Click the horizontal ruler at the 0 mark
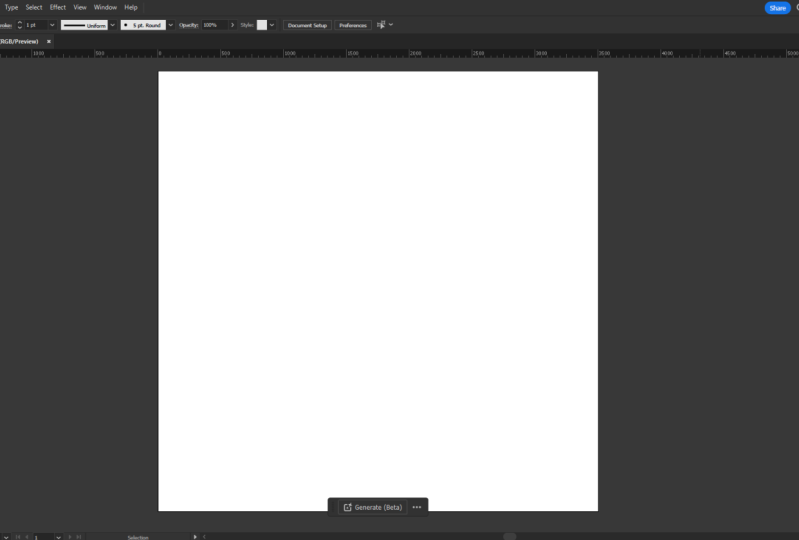The width and height of the screenshot is (799, 540). click(159, 53)
